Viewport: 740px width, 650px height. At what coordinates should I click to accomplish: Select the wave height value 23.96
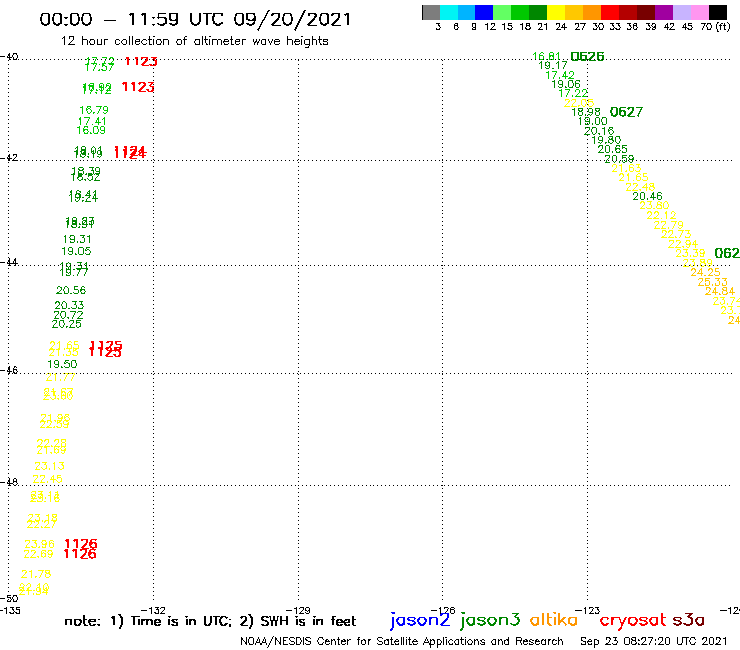point(40,544)
